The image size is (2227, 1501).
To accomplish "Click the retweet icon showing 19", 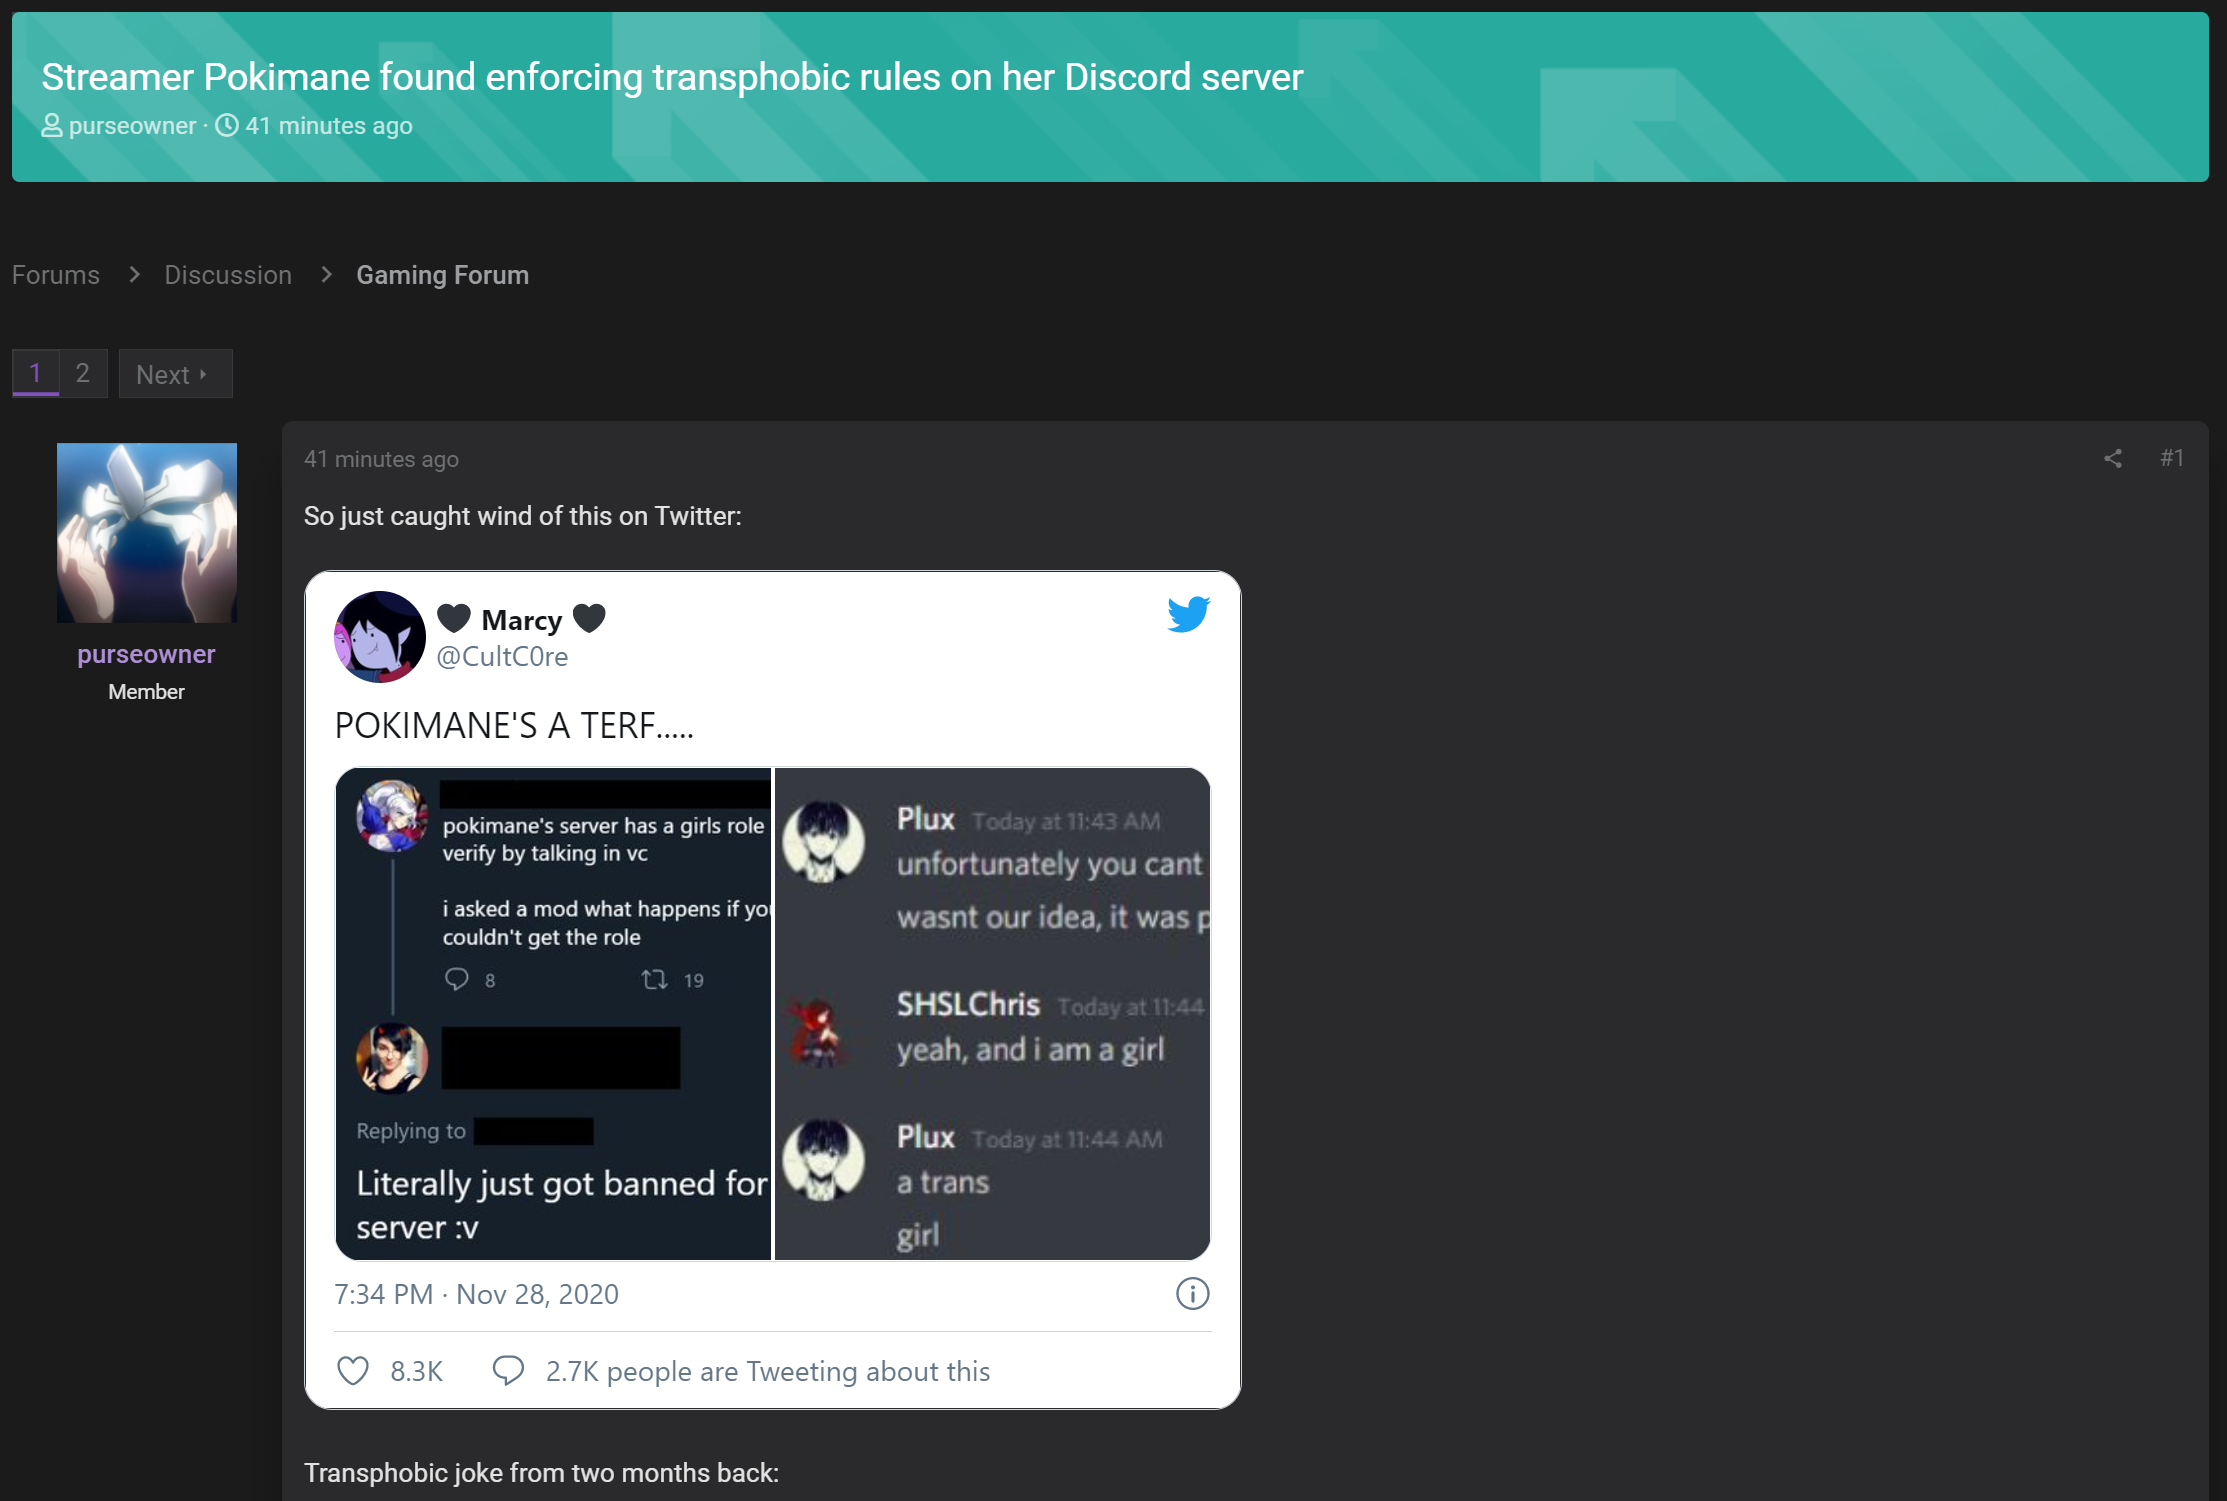I will [654, 979].
